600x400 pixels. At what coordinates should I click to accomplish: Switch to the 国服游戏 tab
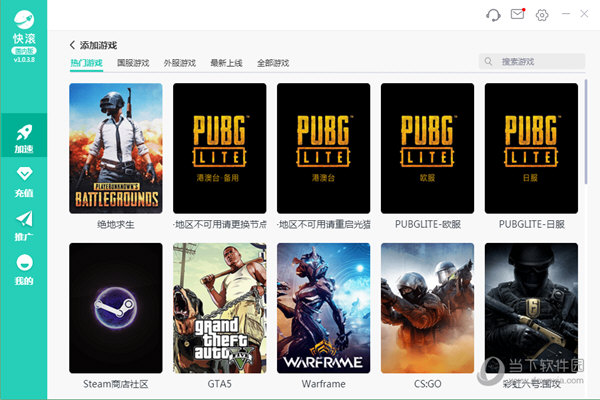pyautogui.click(x=132, y=63)
